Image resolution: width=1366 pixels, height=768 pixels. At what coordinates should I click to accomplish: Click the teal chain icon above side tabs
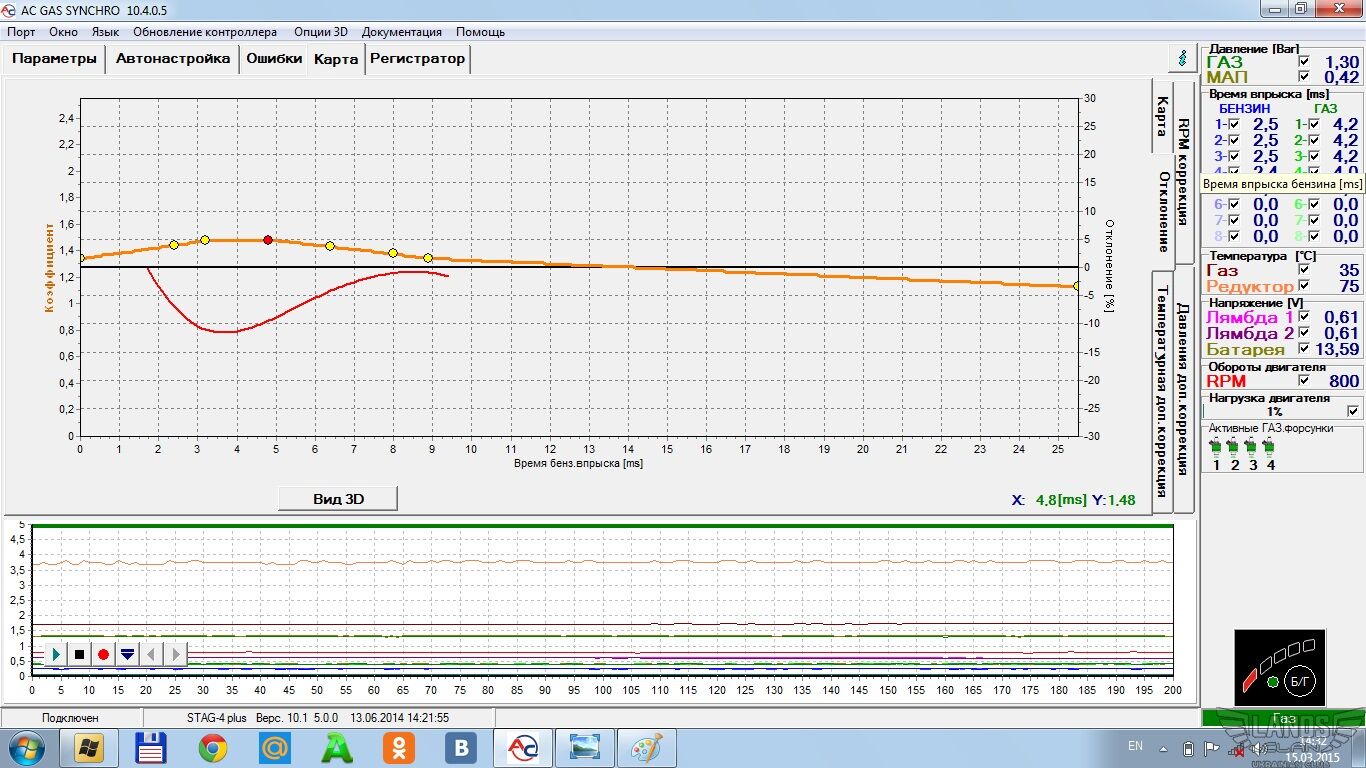tap(1184, 57)
